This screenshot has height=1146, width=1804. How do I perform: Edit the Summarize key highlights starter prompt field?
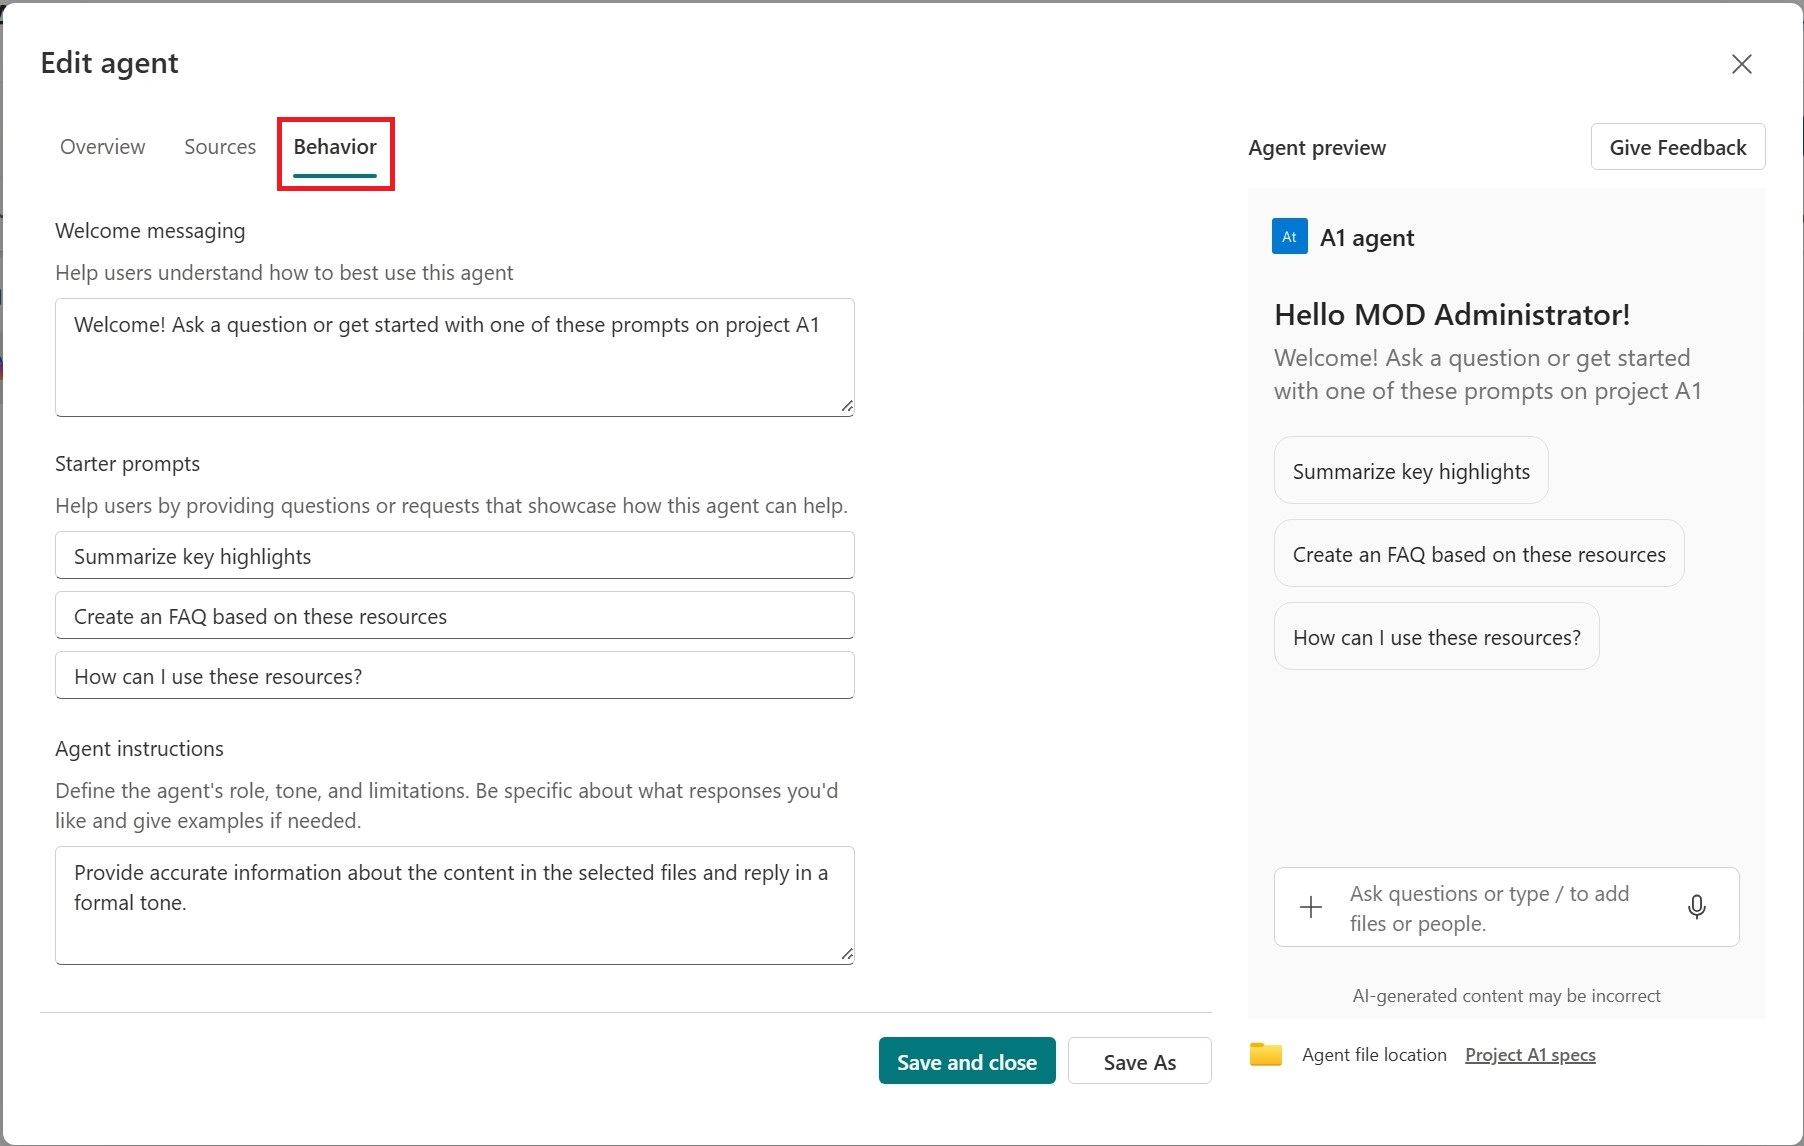454,555
